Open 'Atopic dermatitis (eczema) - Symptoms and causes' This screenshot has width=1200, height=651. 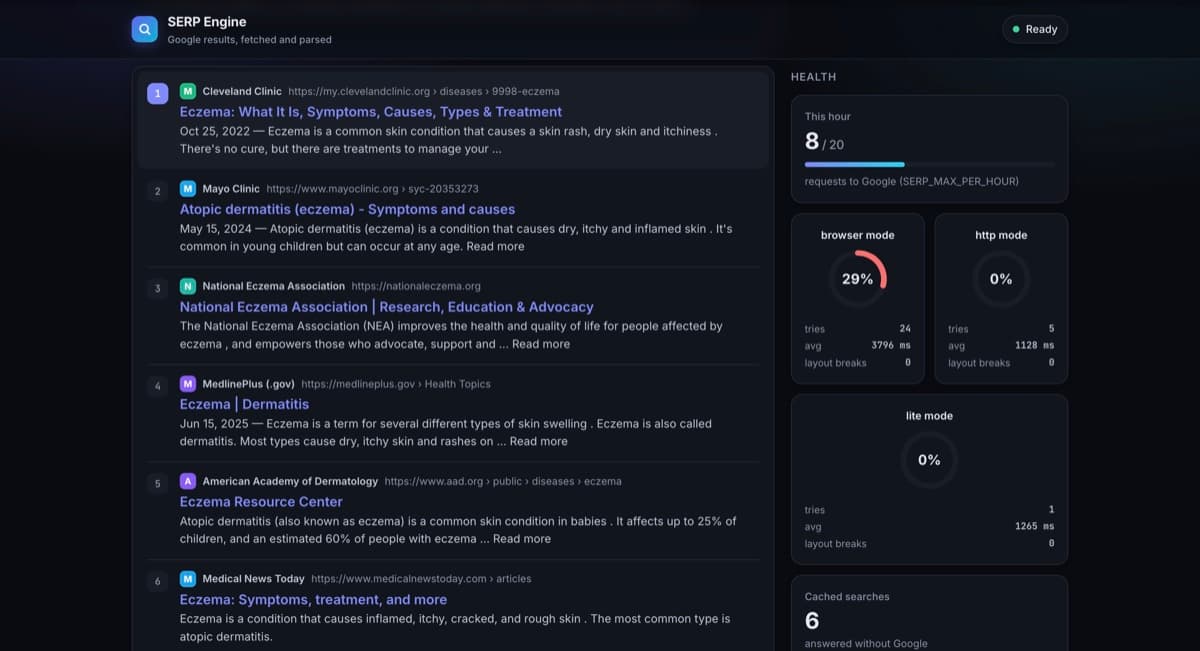pyautogui.click(x=348, y=209)
